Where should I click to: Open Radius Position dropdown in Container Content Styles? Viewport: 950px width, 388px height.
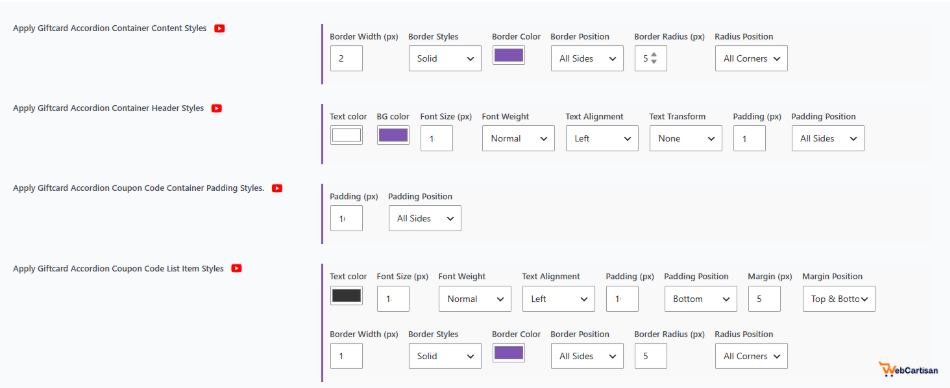tap(751, 58)
